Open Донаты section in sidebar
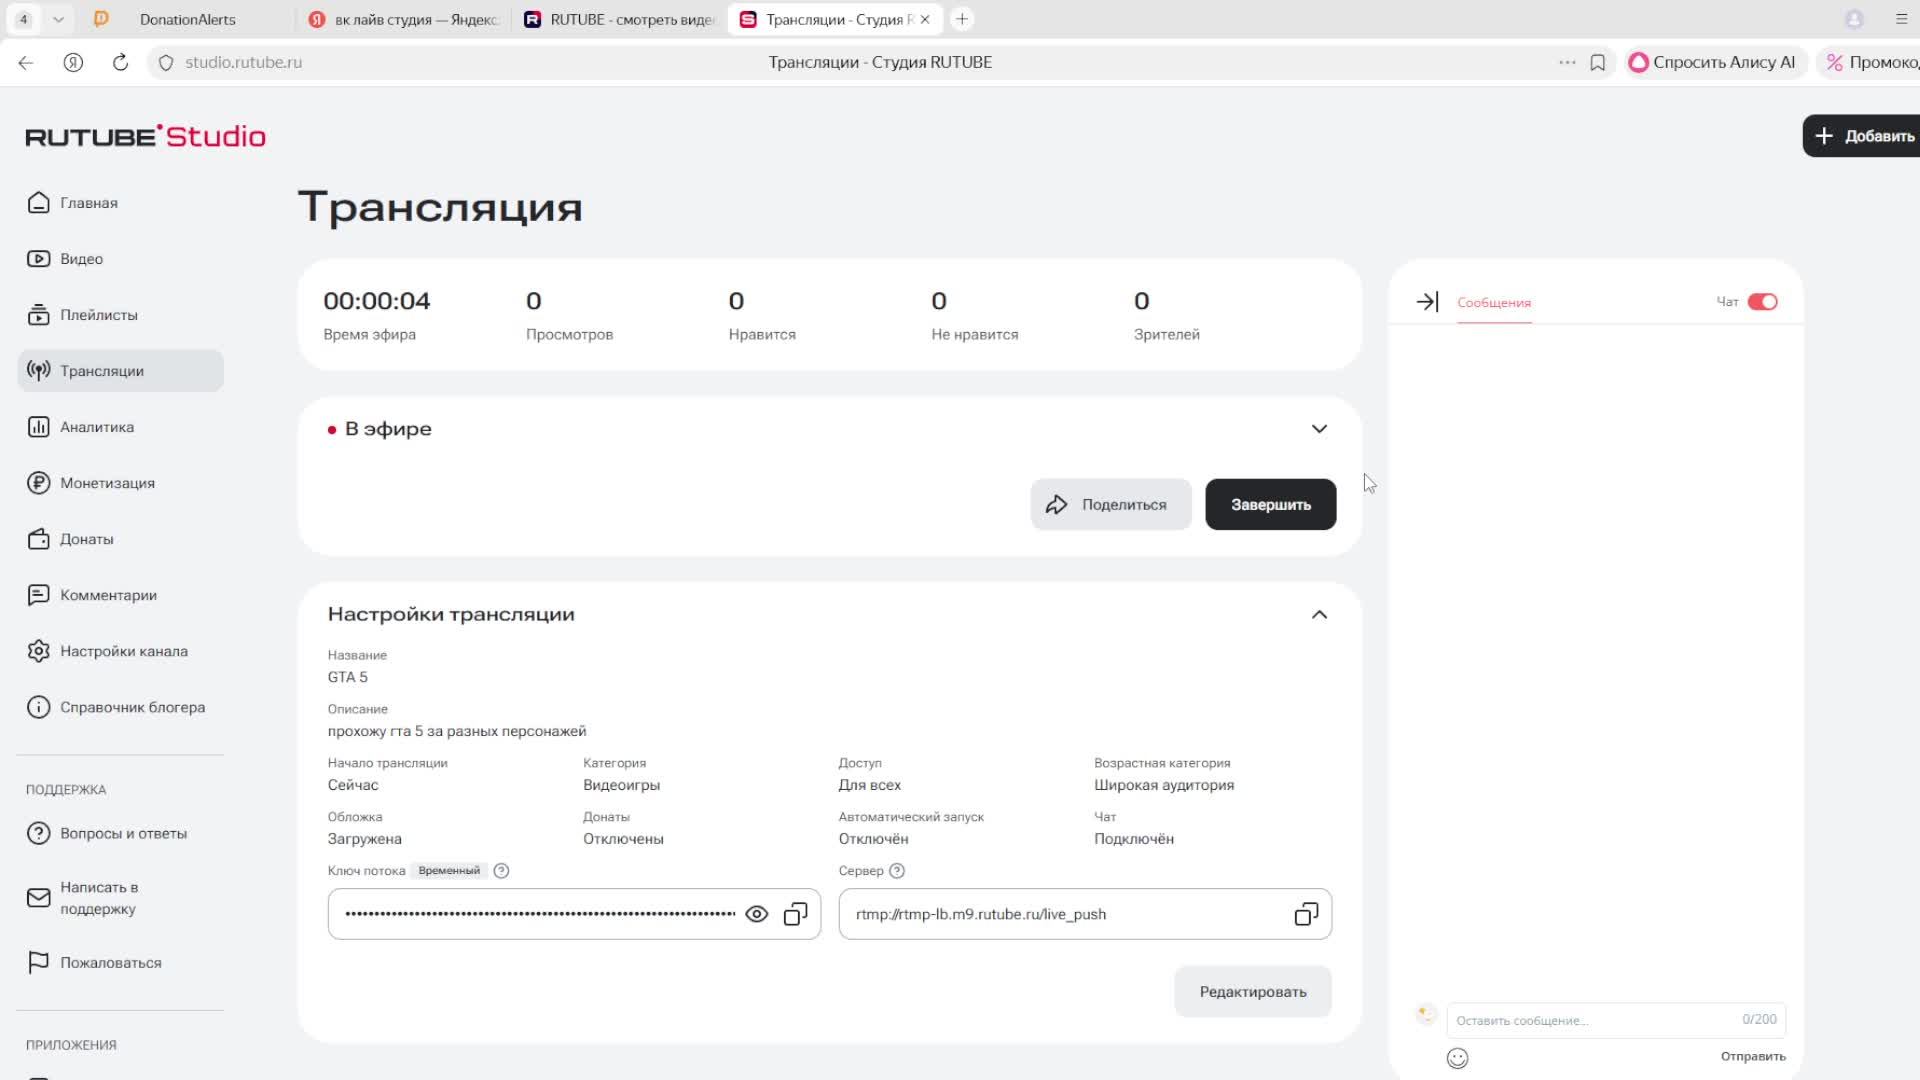Image resolution: width=1920 pixels, height=1080 pixels. [86, 539]
